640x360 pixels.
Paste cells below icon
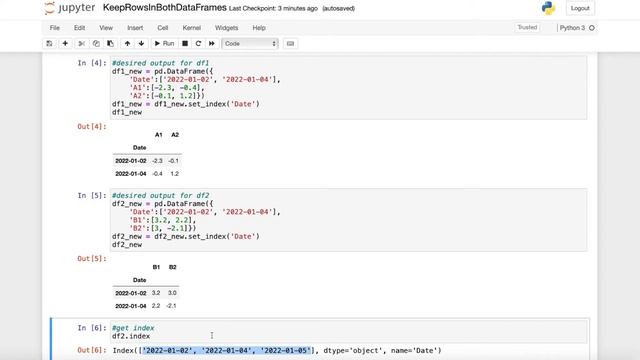[110, 43]
